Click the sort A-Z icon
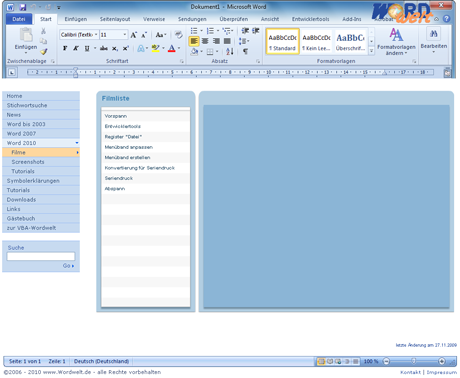This screenshot has height=378, width=460. pos(230,51)
